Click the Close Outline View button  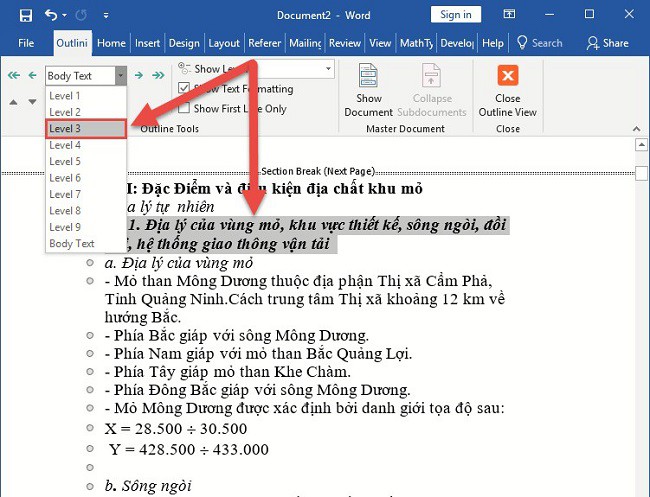507,91
